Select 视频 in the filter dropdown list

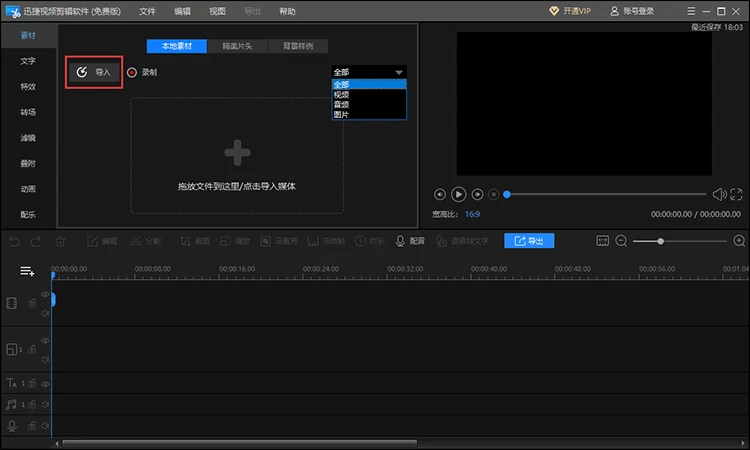pyautogui.click(x=343, y=95)
